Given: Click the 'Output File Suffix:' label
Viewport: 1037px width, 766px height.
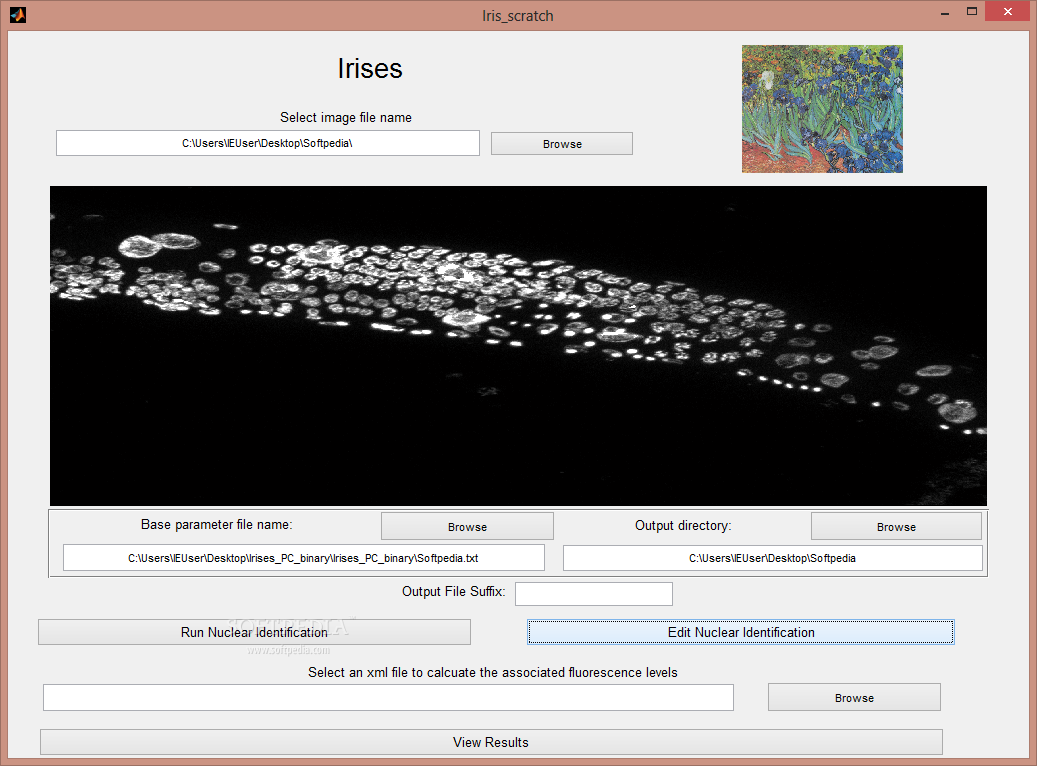Looking at the screenshot, I should (x=454, y=591).
